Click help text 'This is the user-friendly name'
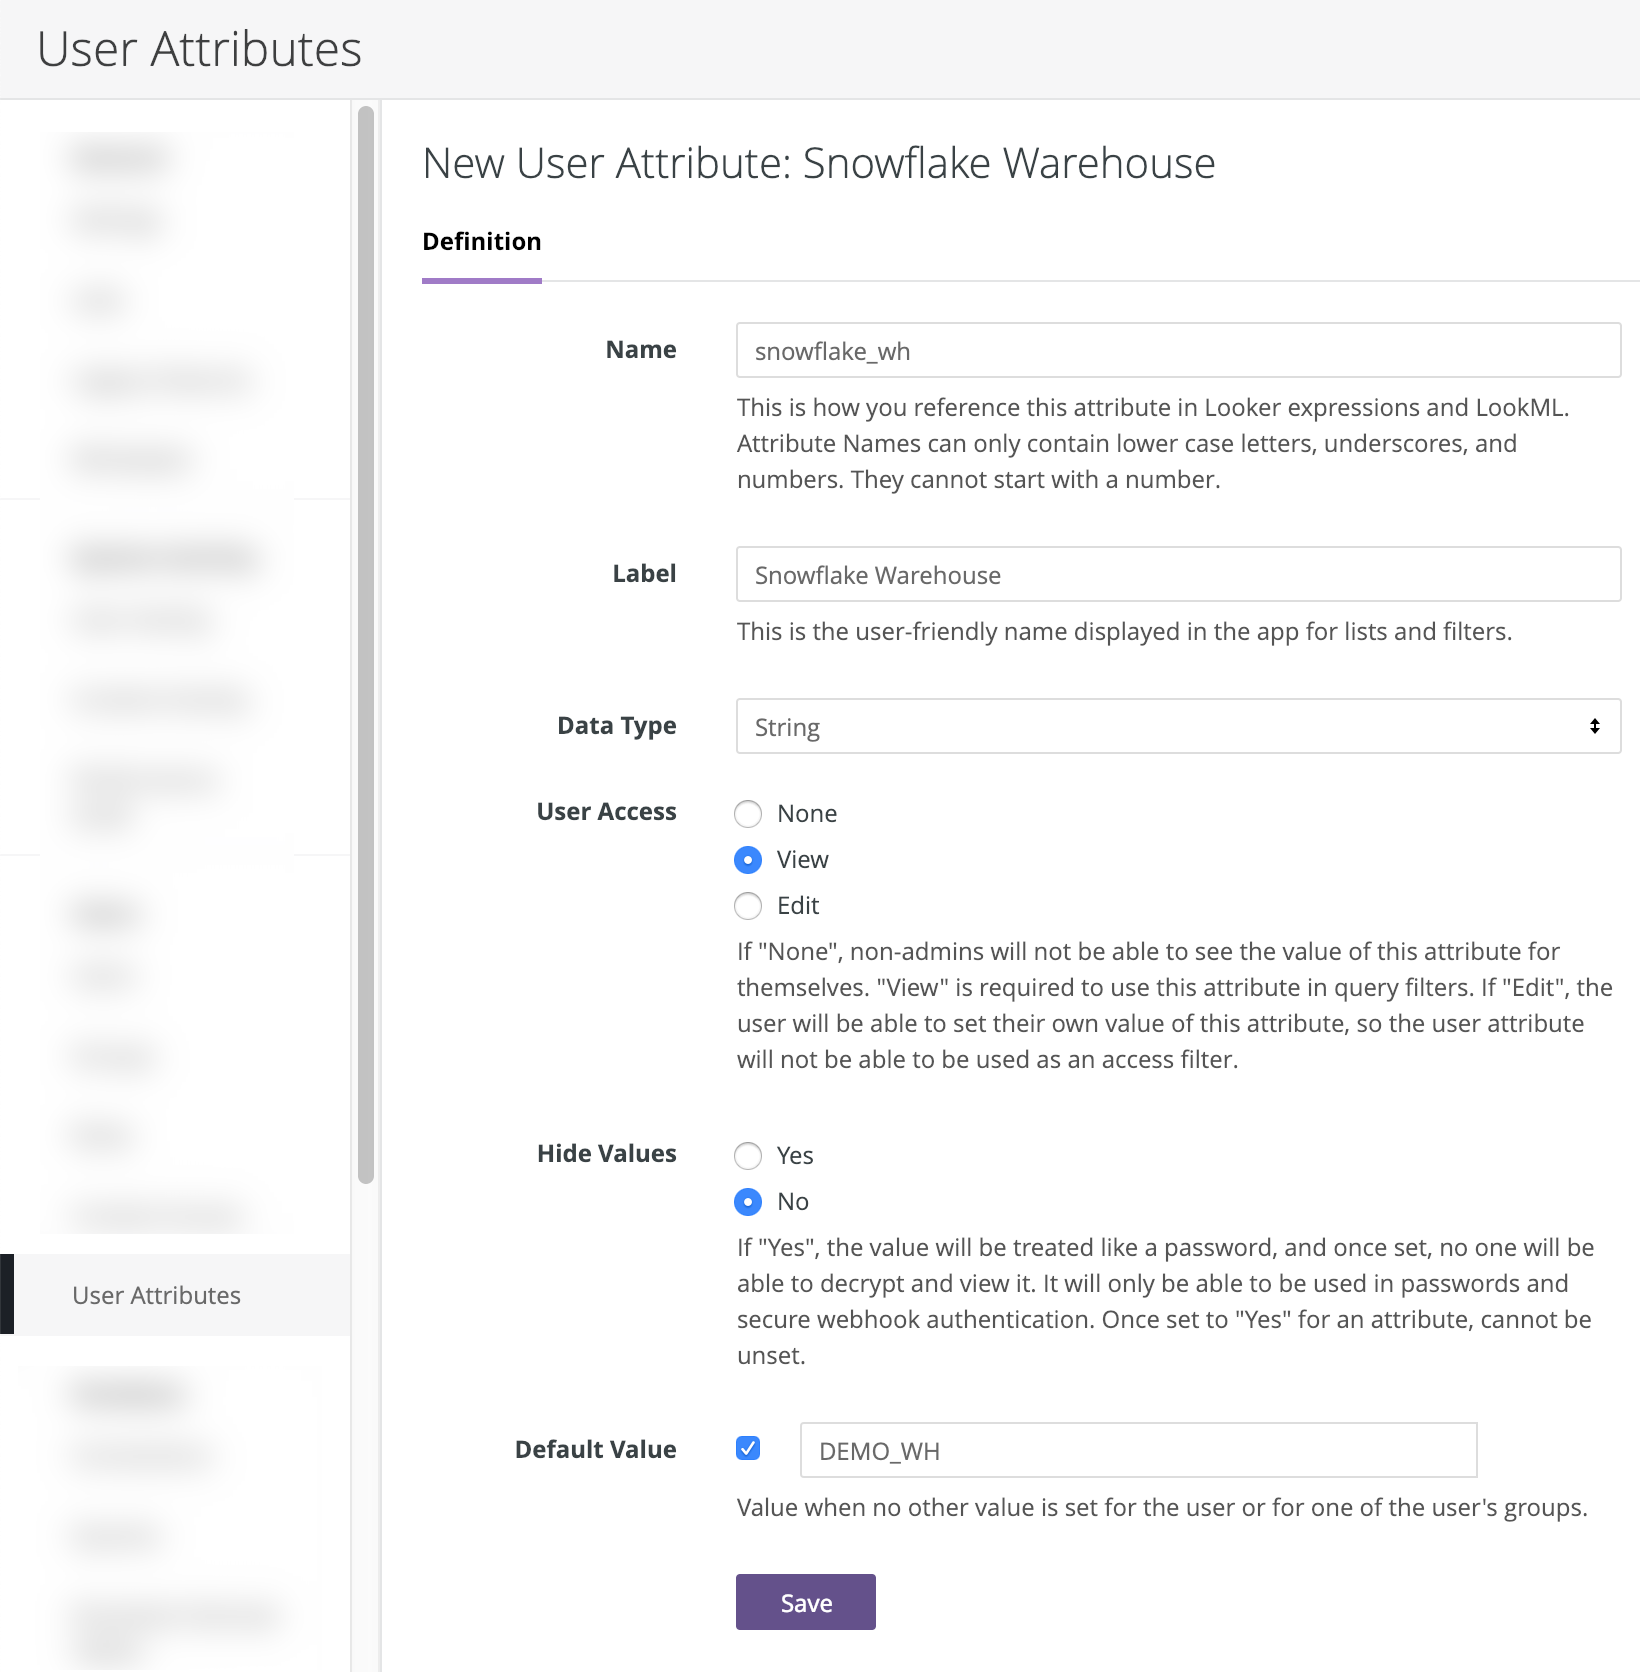The image size is (1640, 1672). 1124,632
